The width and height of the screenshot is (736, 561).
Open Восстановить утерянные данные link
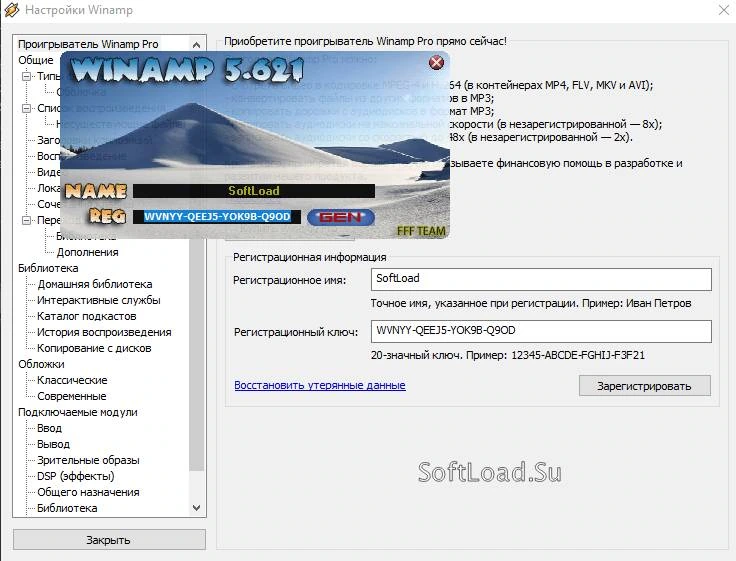320,385
